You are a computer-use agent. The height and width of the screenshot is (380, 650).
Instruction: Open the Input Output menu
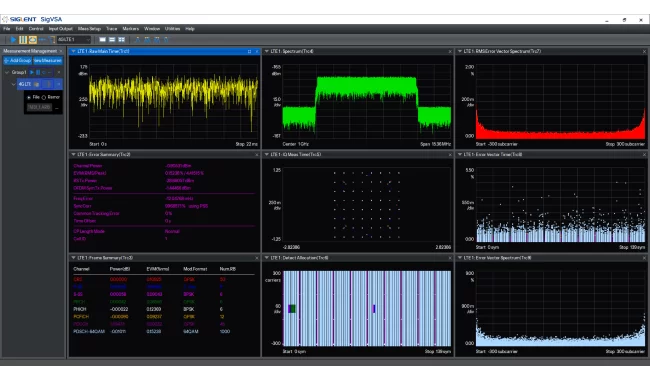pos(61,29)
